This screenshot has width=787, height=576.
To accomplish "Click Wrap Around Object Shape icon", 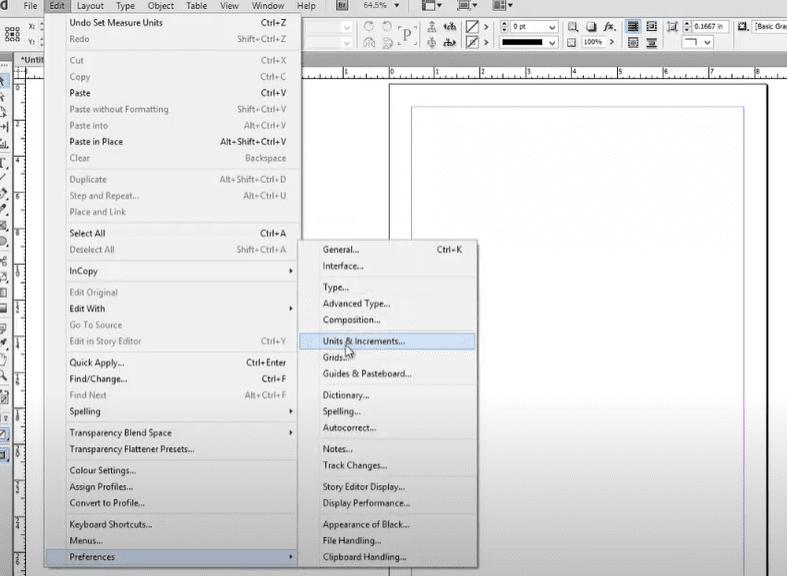I will point(633,43).
